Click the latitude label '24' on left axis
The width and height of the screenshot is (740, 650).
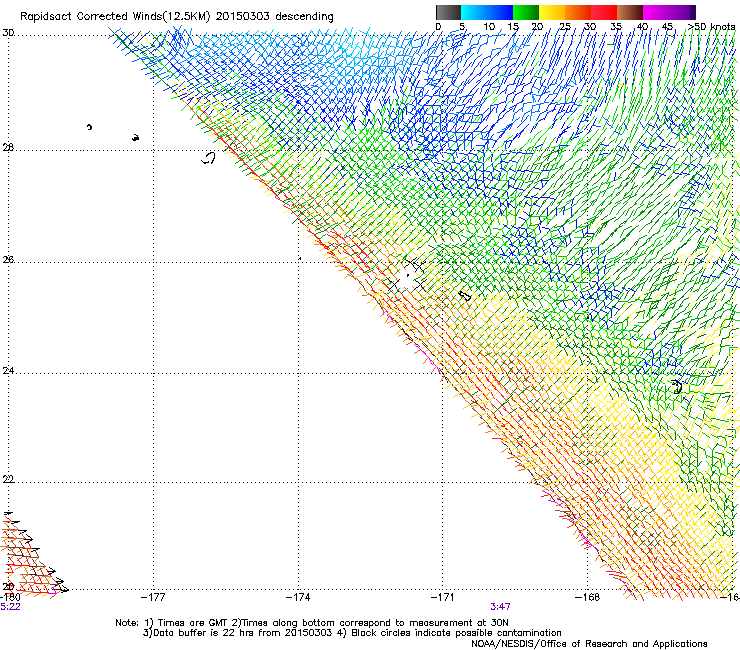8,371
